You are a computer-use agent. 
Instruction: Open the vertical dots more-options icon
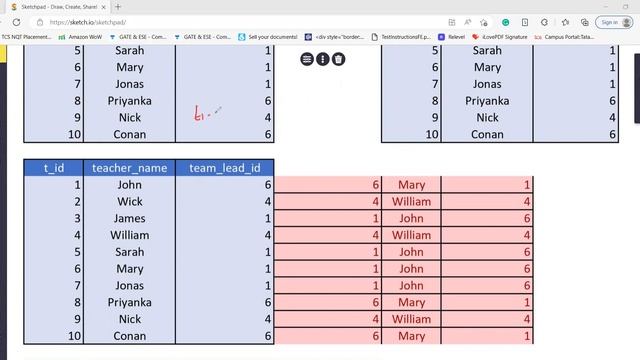coord(322,59)
